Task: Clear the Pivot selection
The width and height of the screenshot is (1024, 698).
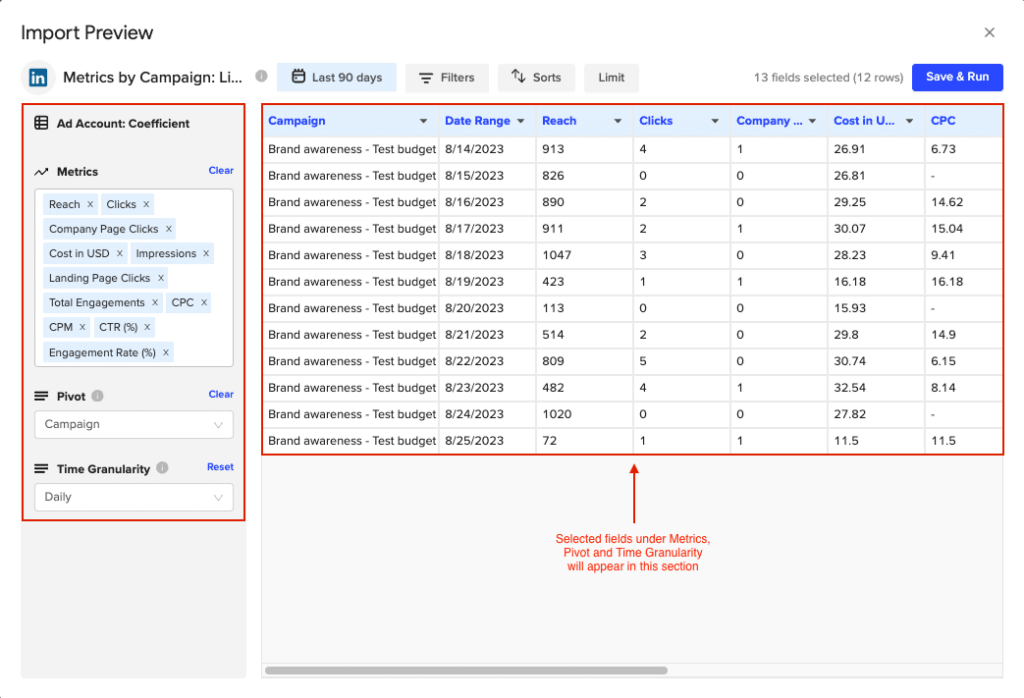Action: coord(221,394)
